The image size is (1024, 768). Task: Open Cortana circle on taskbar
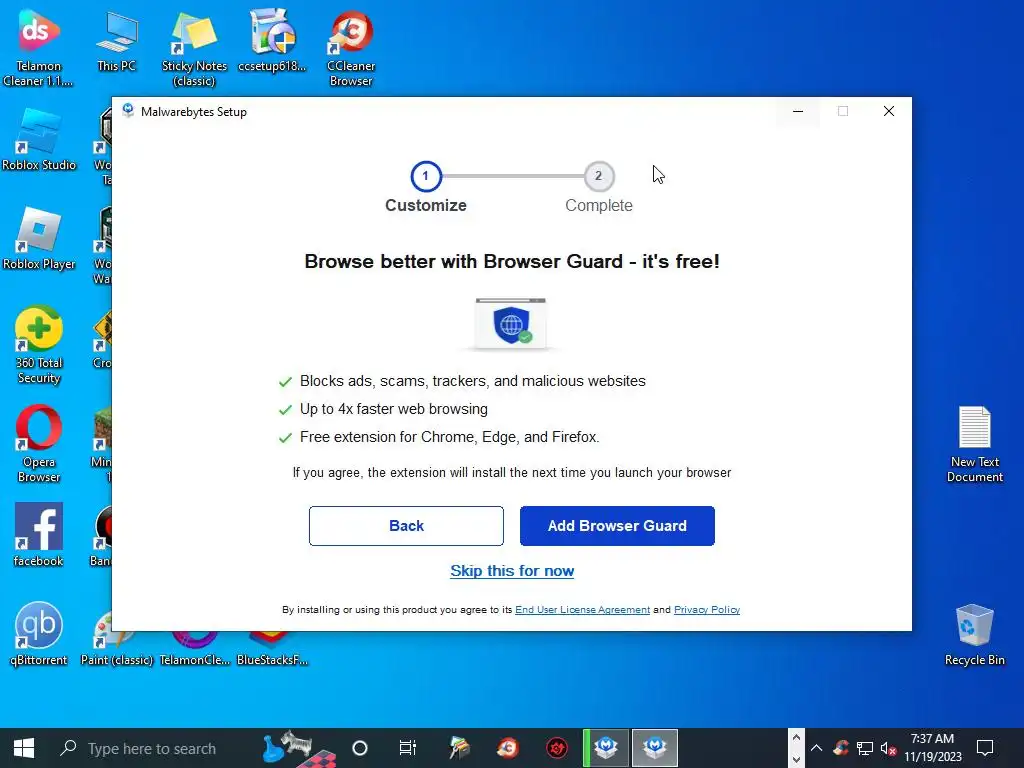pyautogui.click(x=360, y=748)
